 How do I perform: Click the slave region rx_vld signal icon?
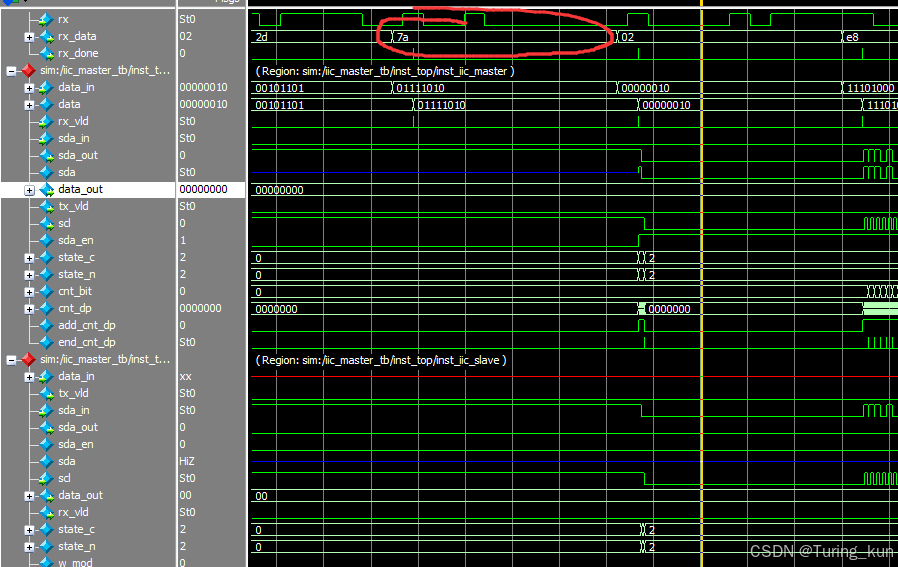click(46, 513)
